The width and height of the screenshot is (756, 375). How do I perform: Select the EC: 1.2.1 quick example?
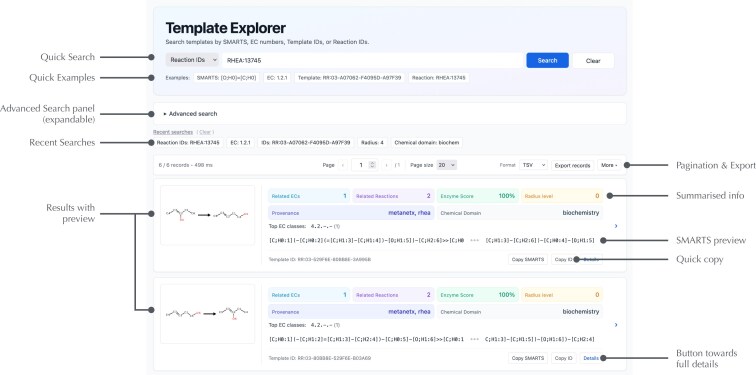point(277,78)
